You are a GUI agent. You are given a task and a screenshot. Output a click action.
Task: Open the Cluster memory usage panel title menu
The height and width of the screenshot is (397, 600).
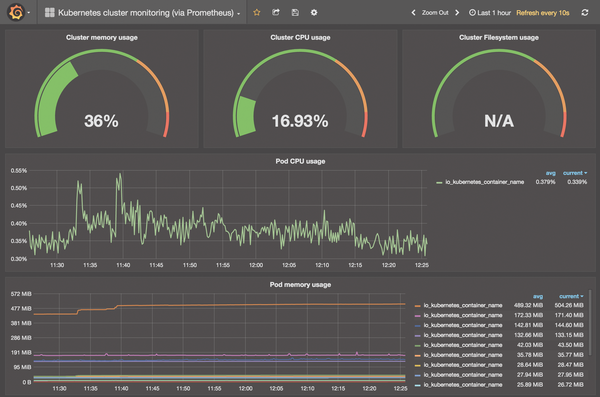(x=102, y=38)
